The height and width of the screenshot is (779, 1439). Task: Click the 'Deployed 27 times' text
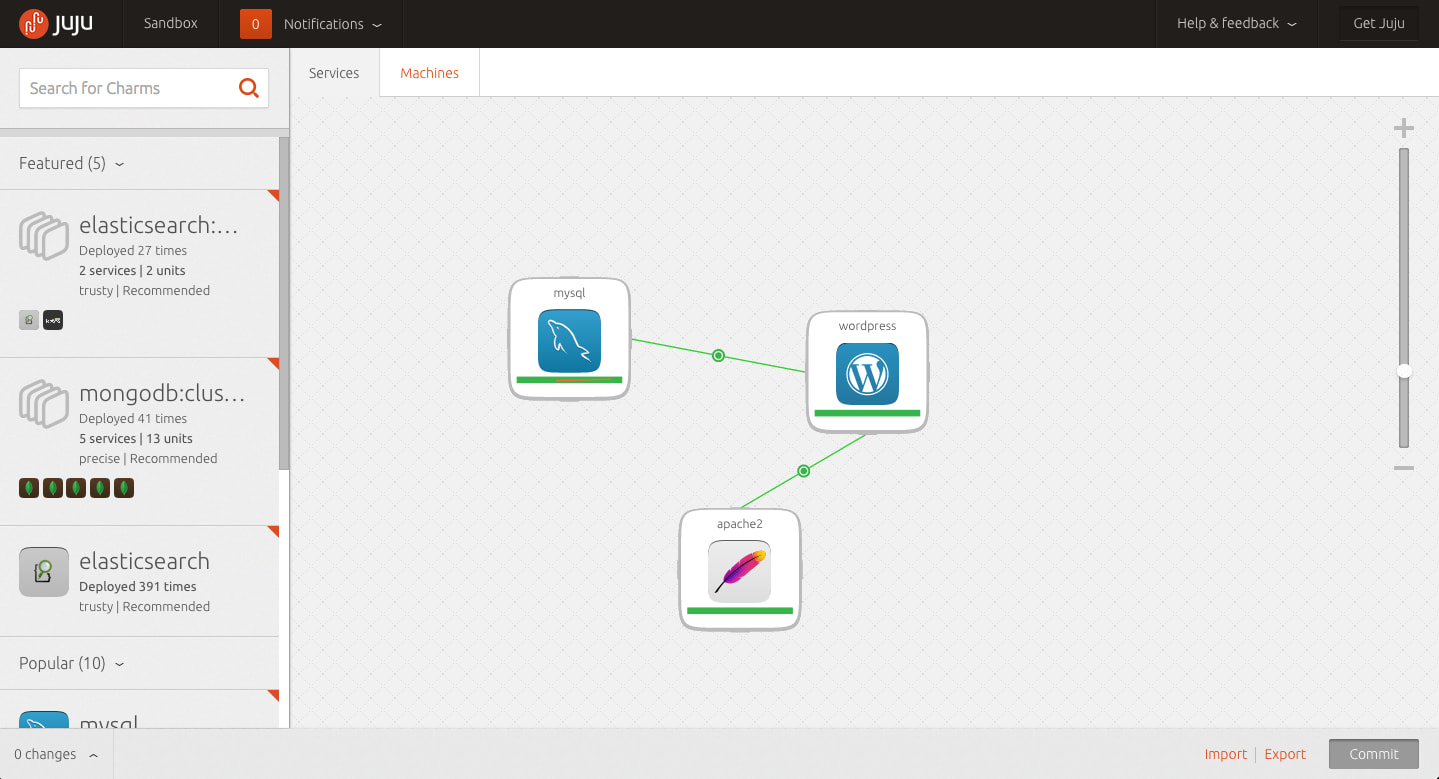[x=133, y=251]
